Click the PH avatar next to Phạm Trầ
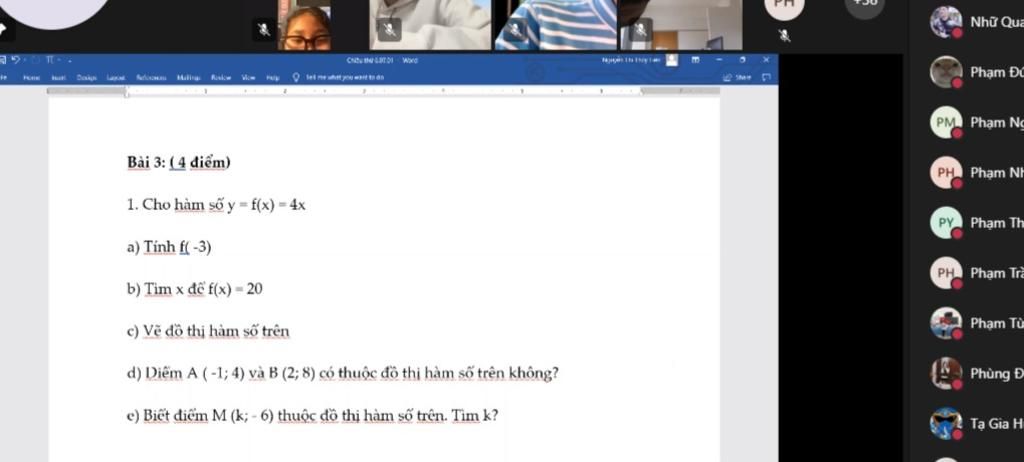The height and width of the screenshot is (462, 1024). click(x=946, y=273)
